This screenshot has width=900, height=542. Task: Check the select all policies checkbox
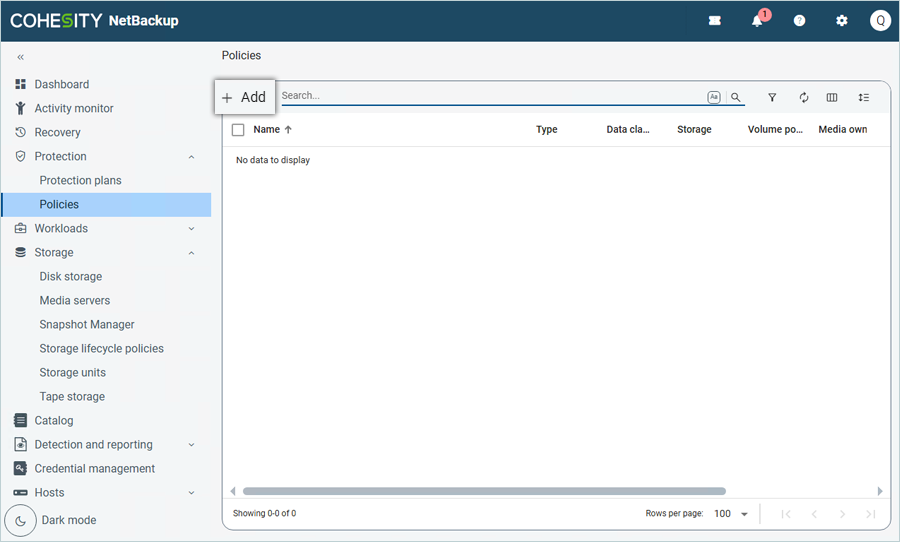pos(238,130)
